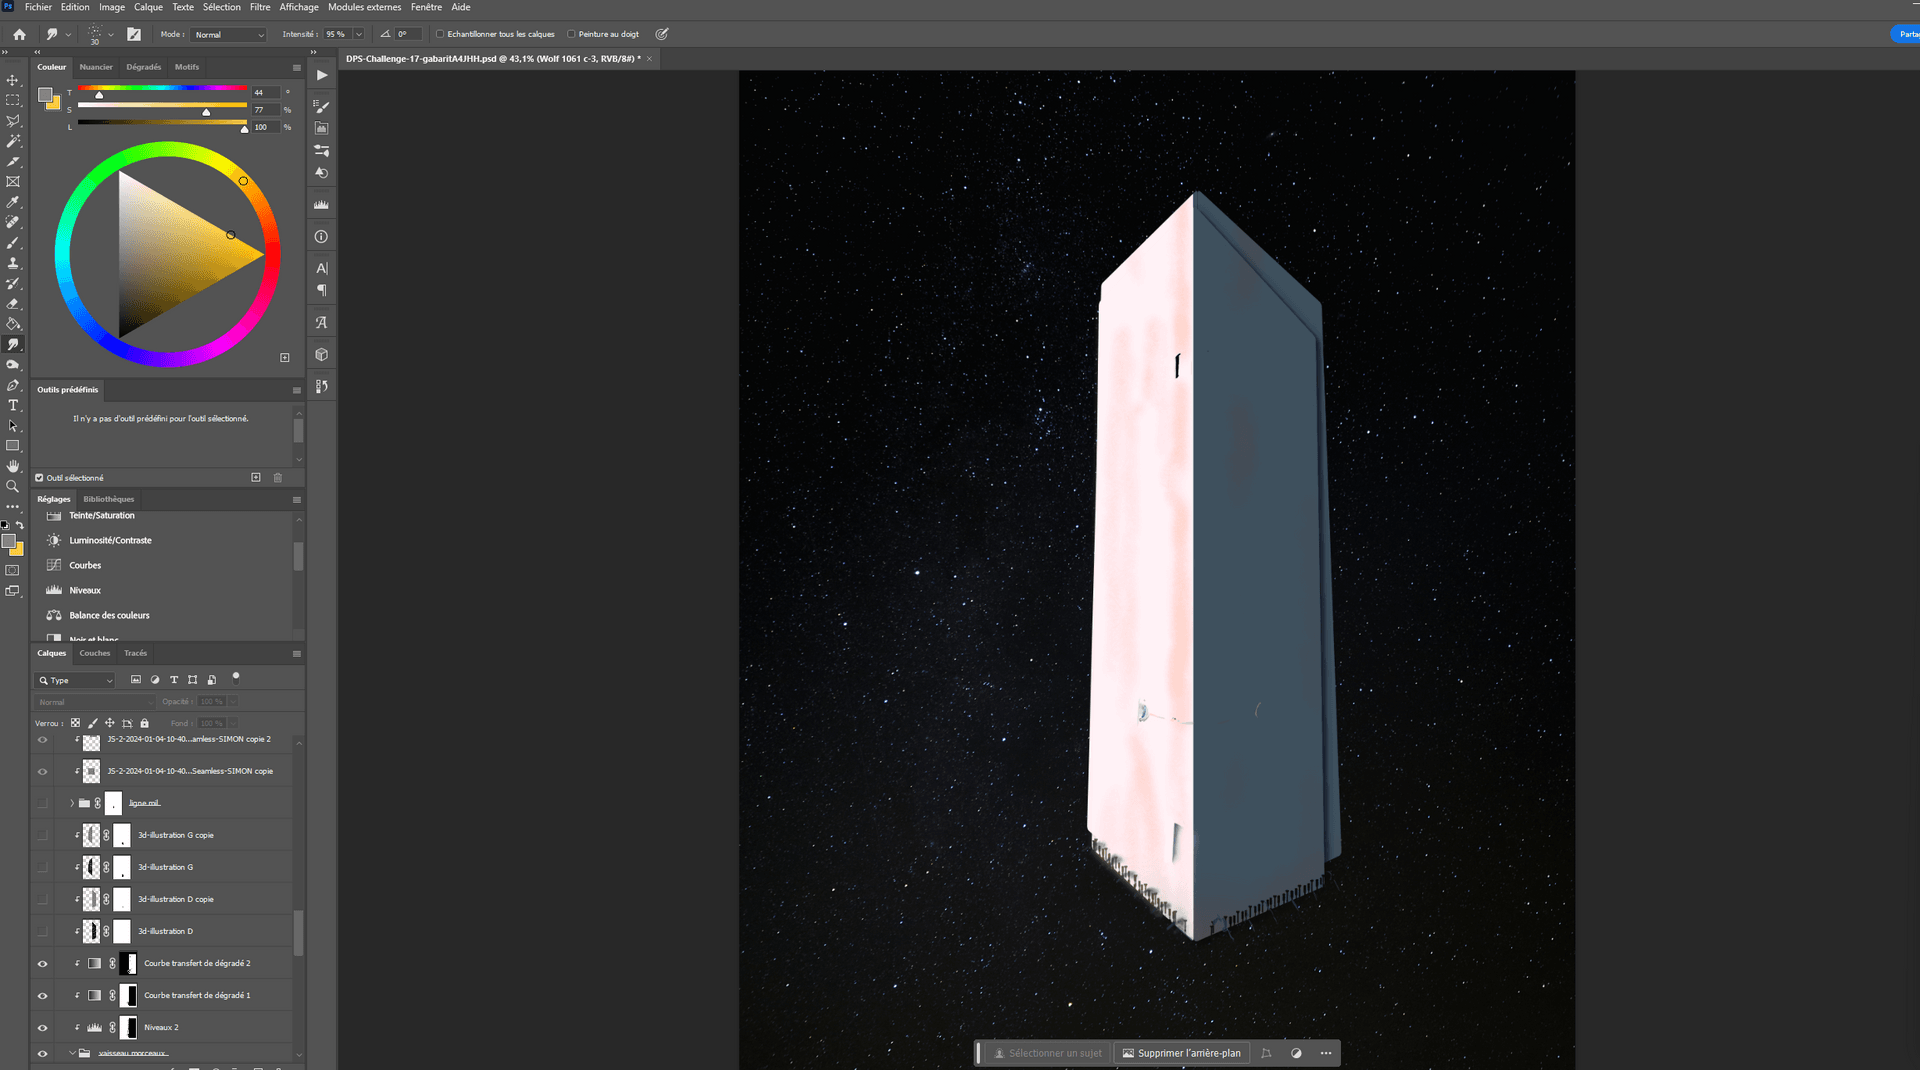Collapse the 'vaisseau morceaux' layer group
Image resolution: width=1920 pixels, height=1070 pixels.
coord(72,1053)
